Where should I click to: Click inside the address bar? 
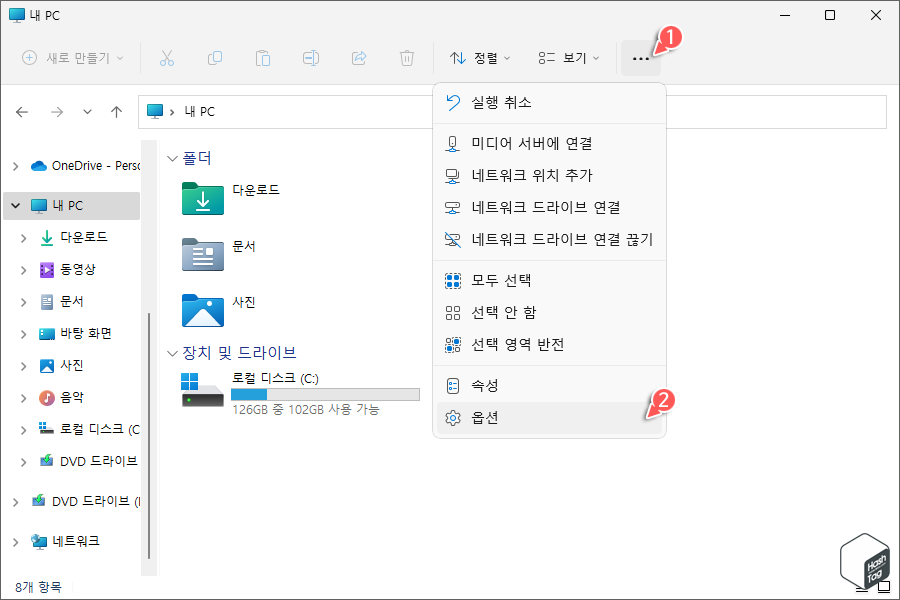(x=400, y=111)
